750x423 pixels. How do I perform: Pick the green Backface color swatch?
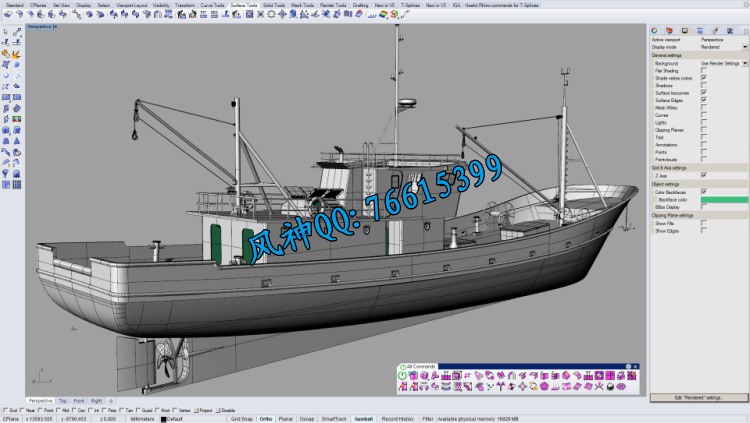724,200
